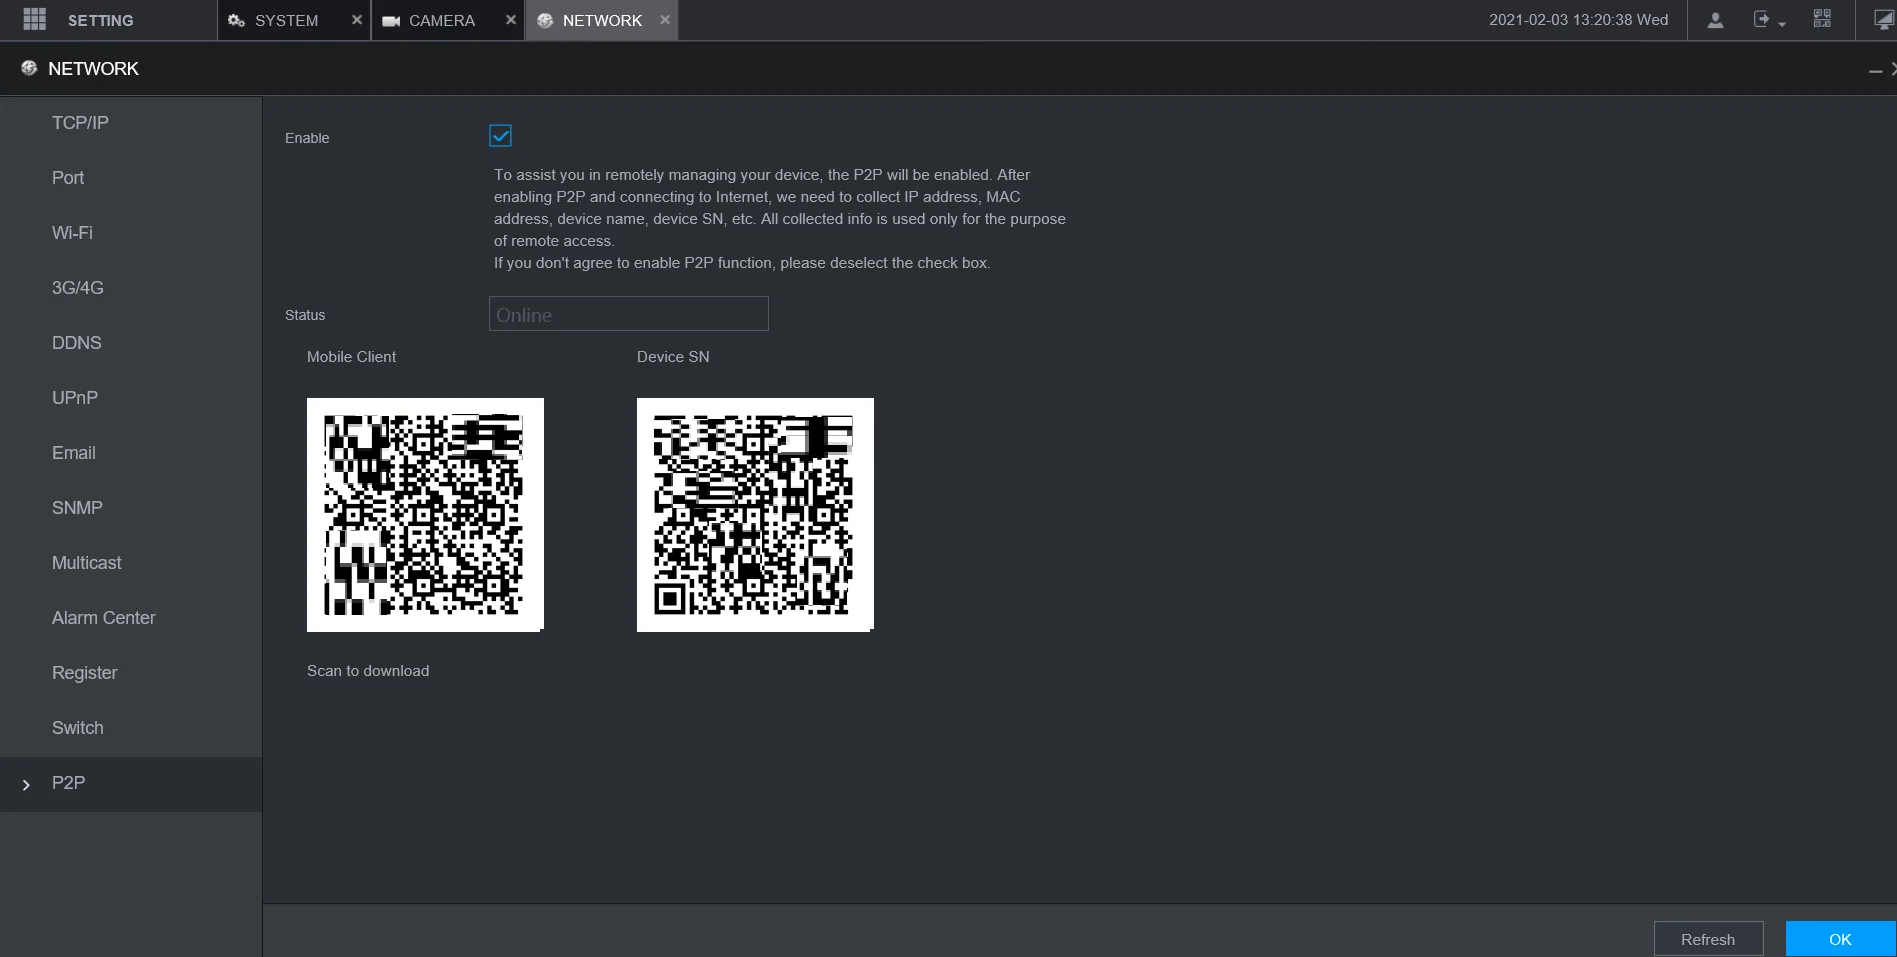Screen dimensions: 1897x957
Task: Click the date and time display
Action: coord(1578,20)
